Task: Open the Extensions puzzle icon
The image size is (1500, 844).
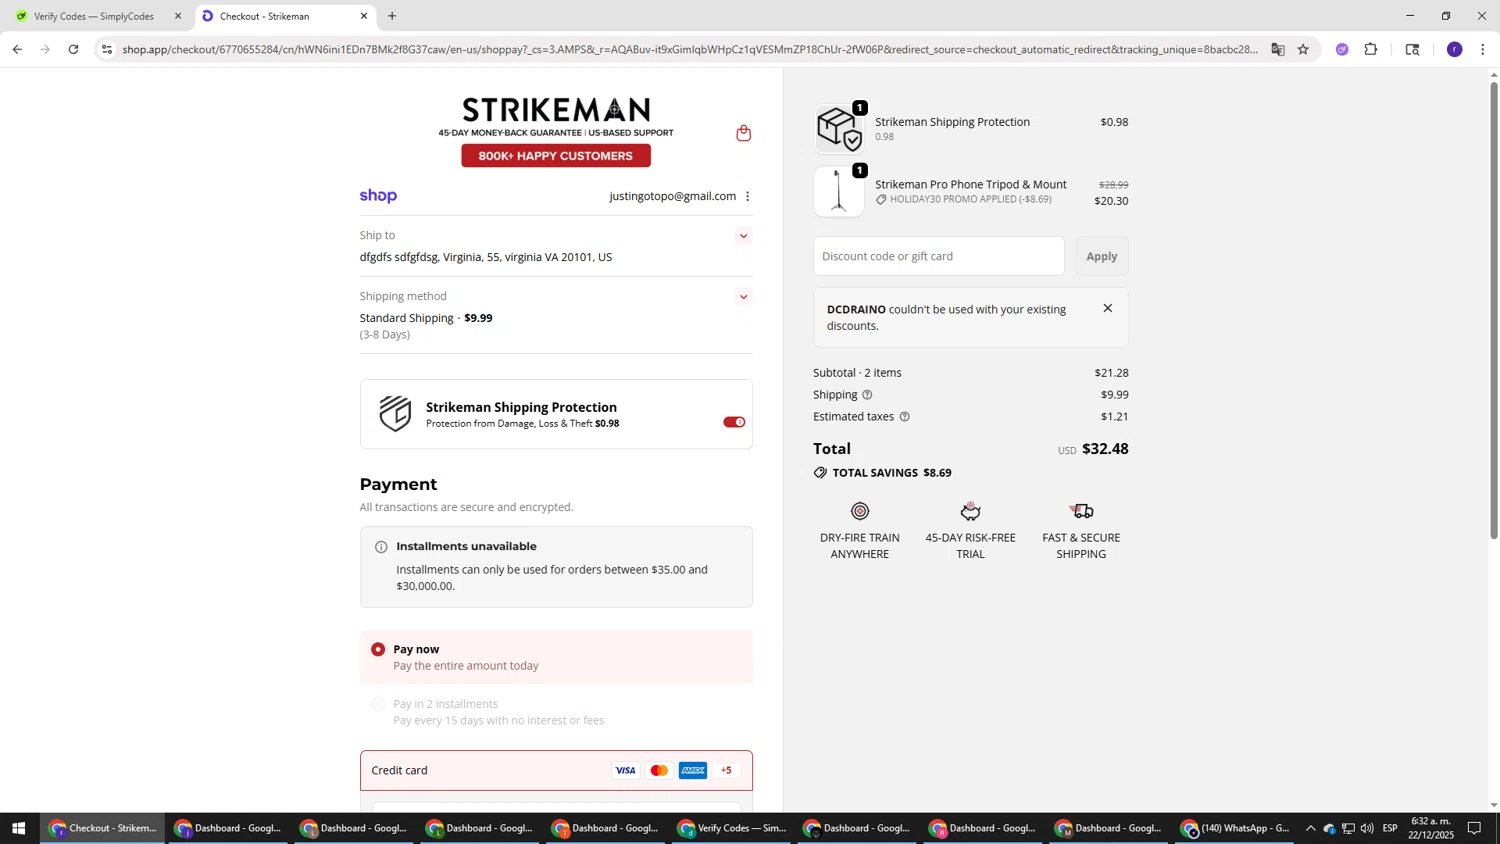Action: coord(1371,49)
